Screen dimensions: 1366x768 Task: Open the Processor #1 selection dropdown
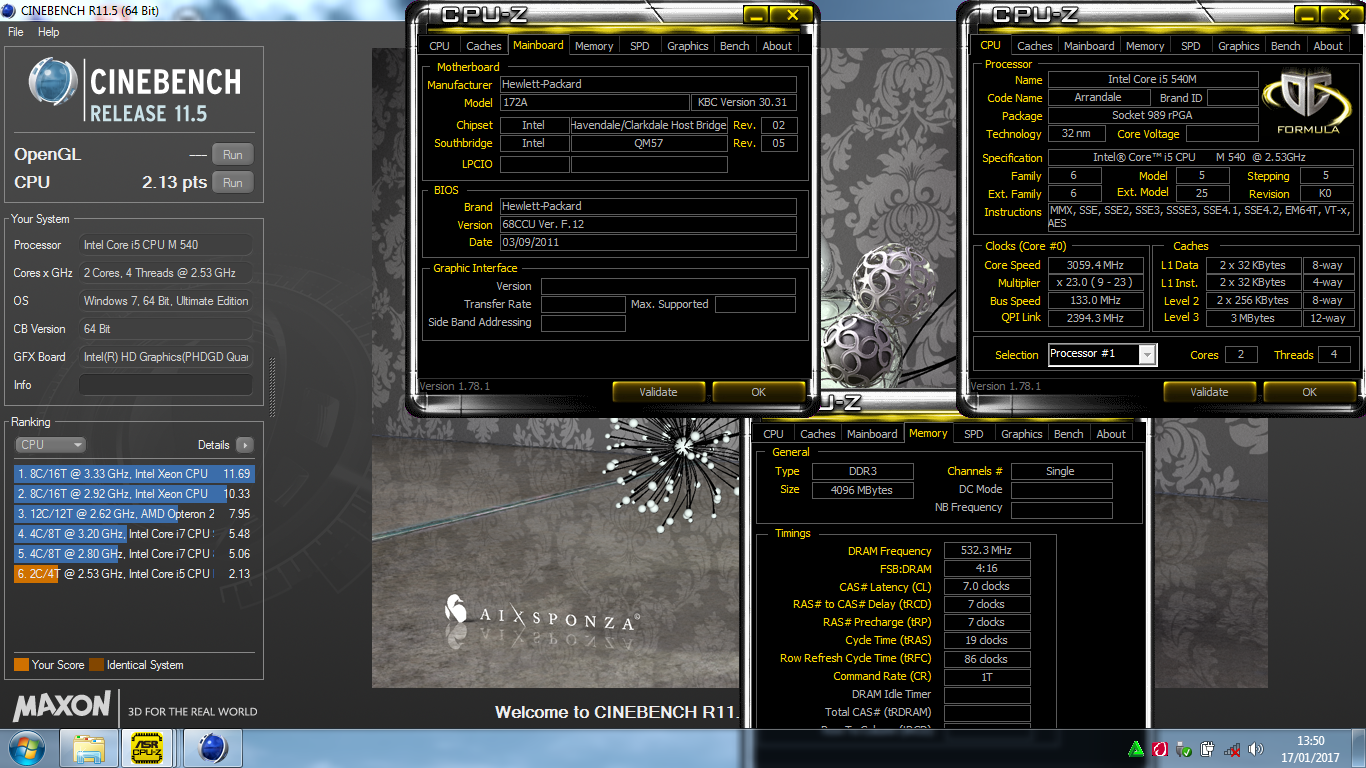[1102, 354]
